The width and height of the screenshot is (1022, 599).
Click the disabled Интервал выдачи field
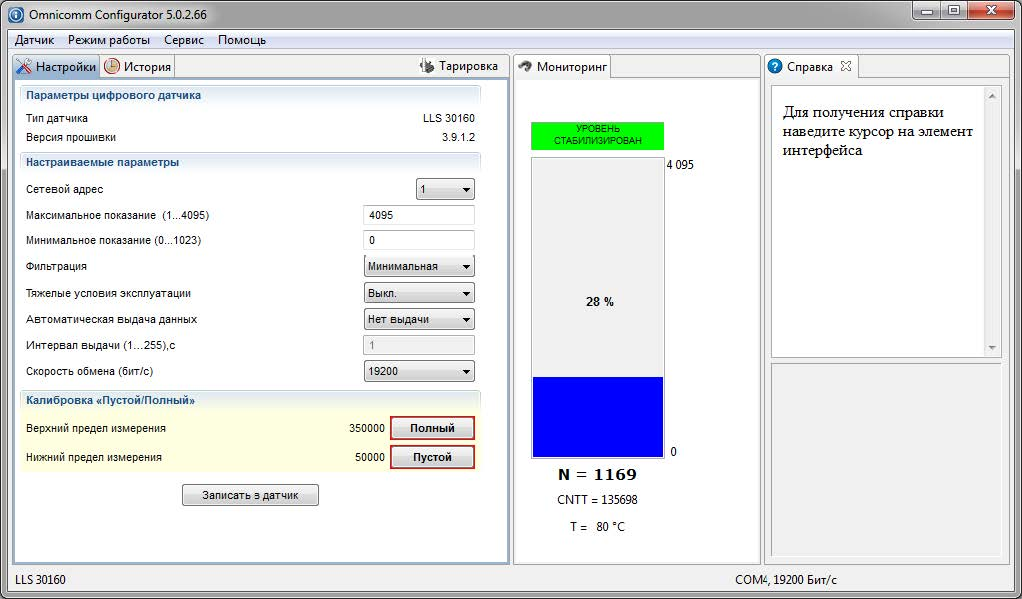[x=418, y=345]
